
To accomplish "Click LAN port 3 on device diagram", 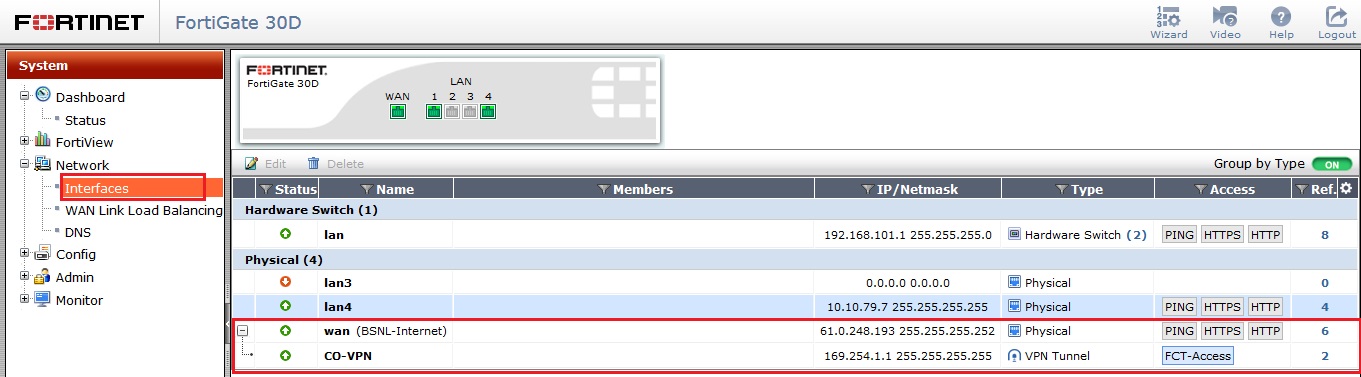I will [x=470, y=111].
